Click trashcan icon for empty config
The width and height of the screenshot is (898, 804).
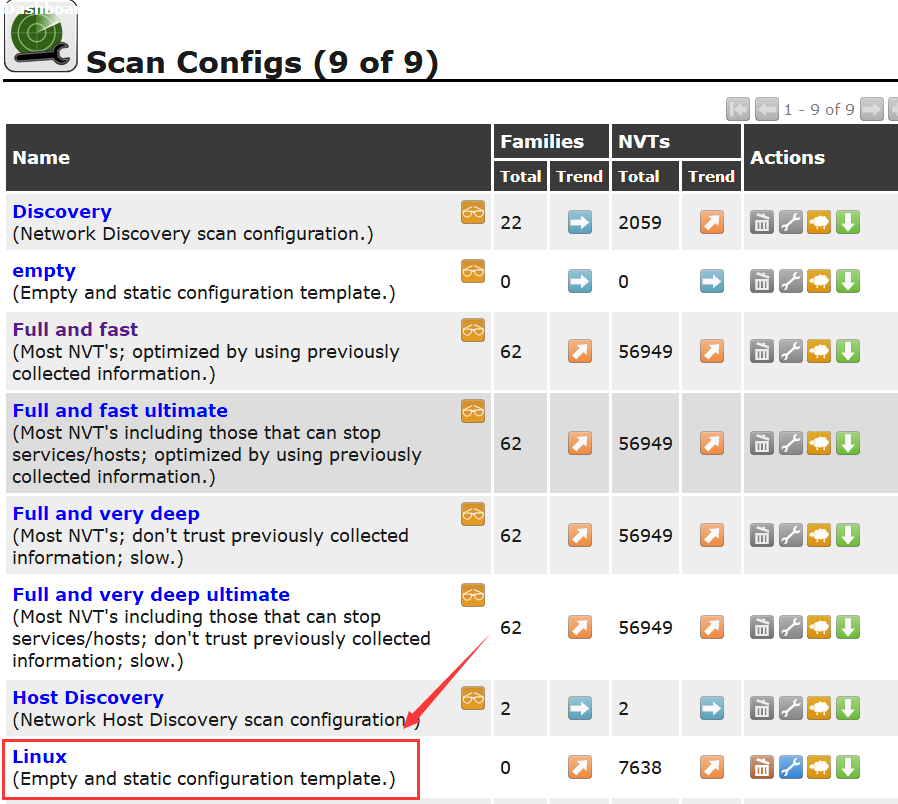(762, 281)
